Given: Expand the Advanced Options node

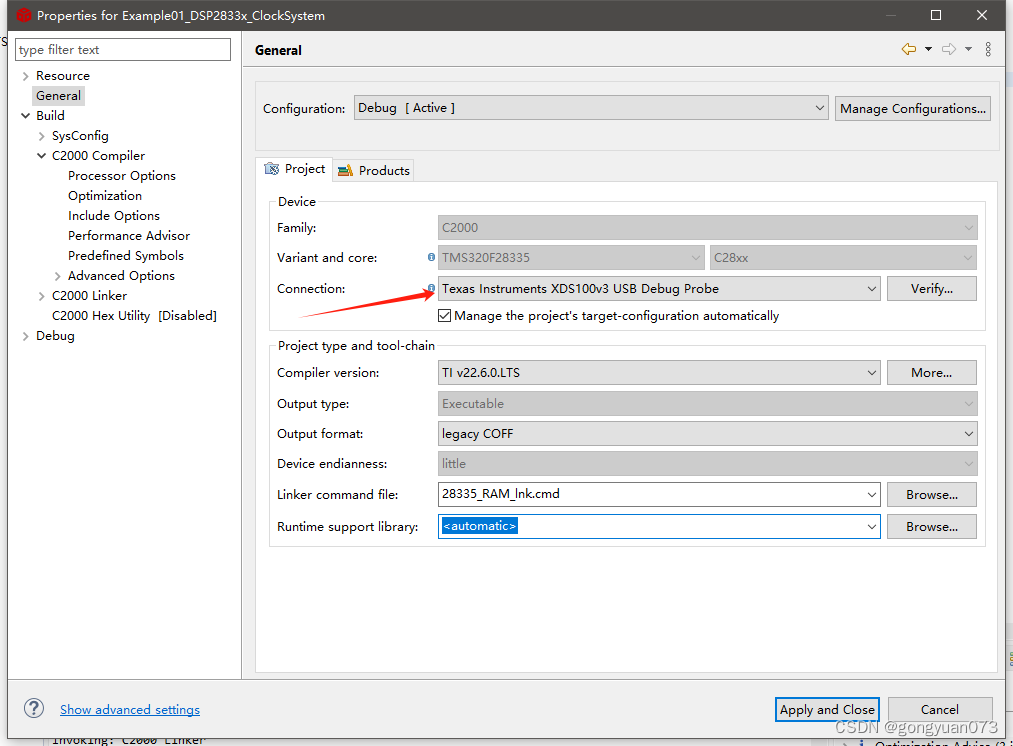Looking at the screenshot, I should [57, 276].
